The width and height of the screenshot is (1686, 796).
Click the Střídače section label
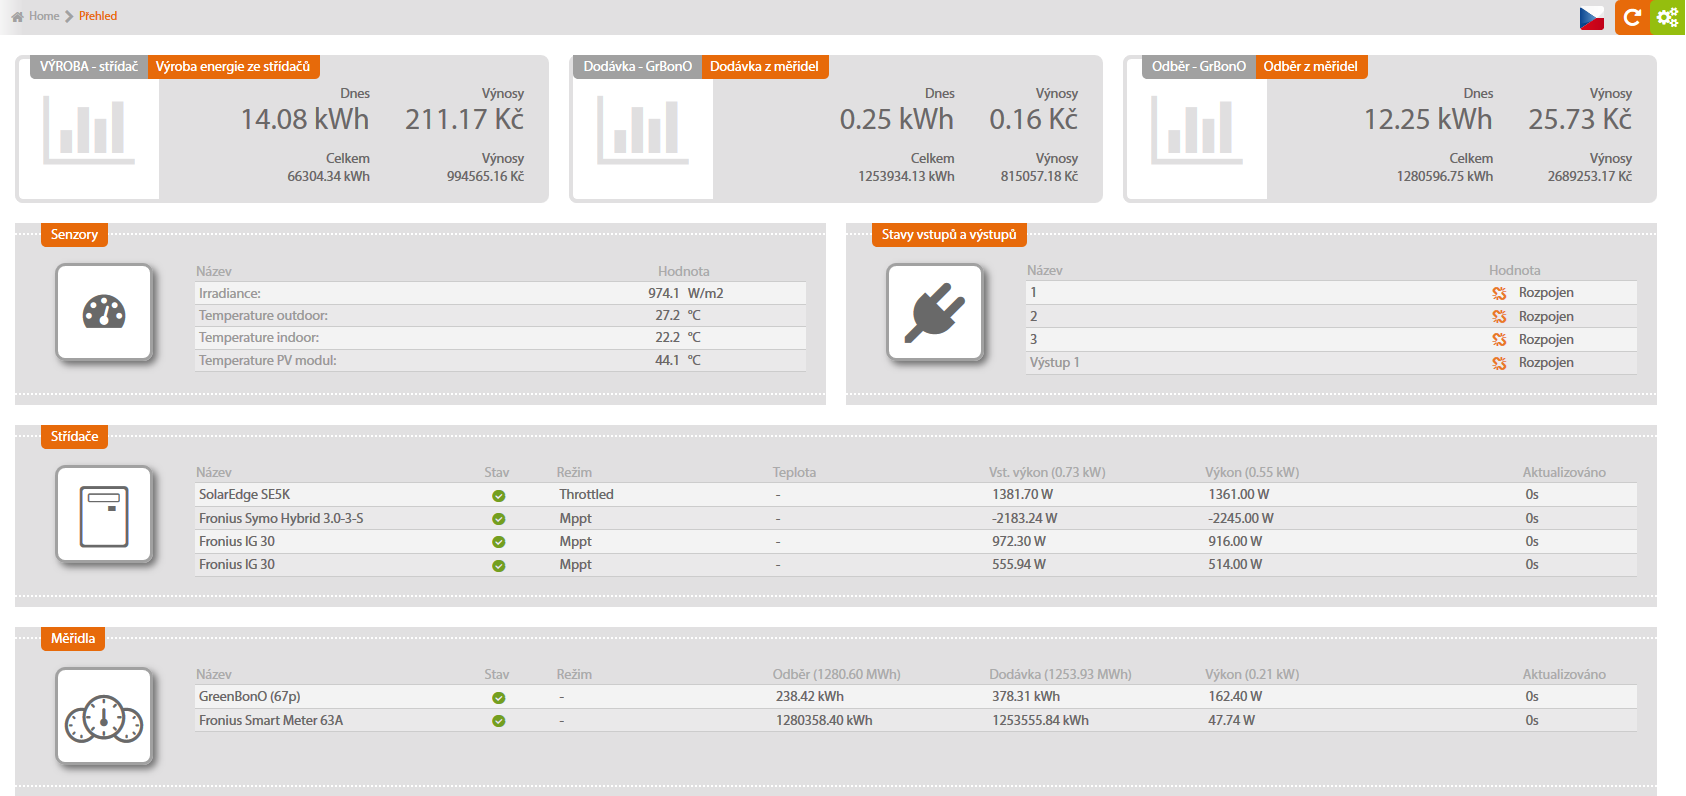74,437
